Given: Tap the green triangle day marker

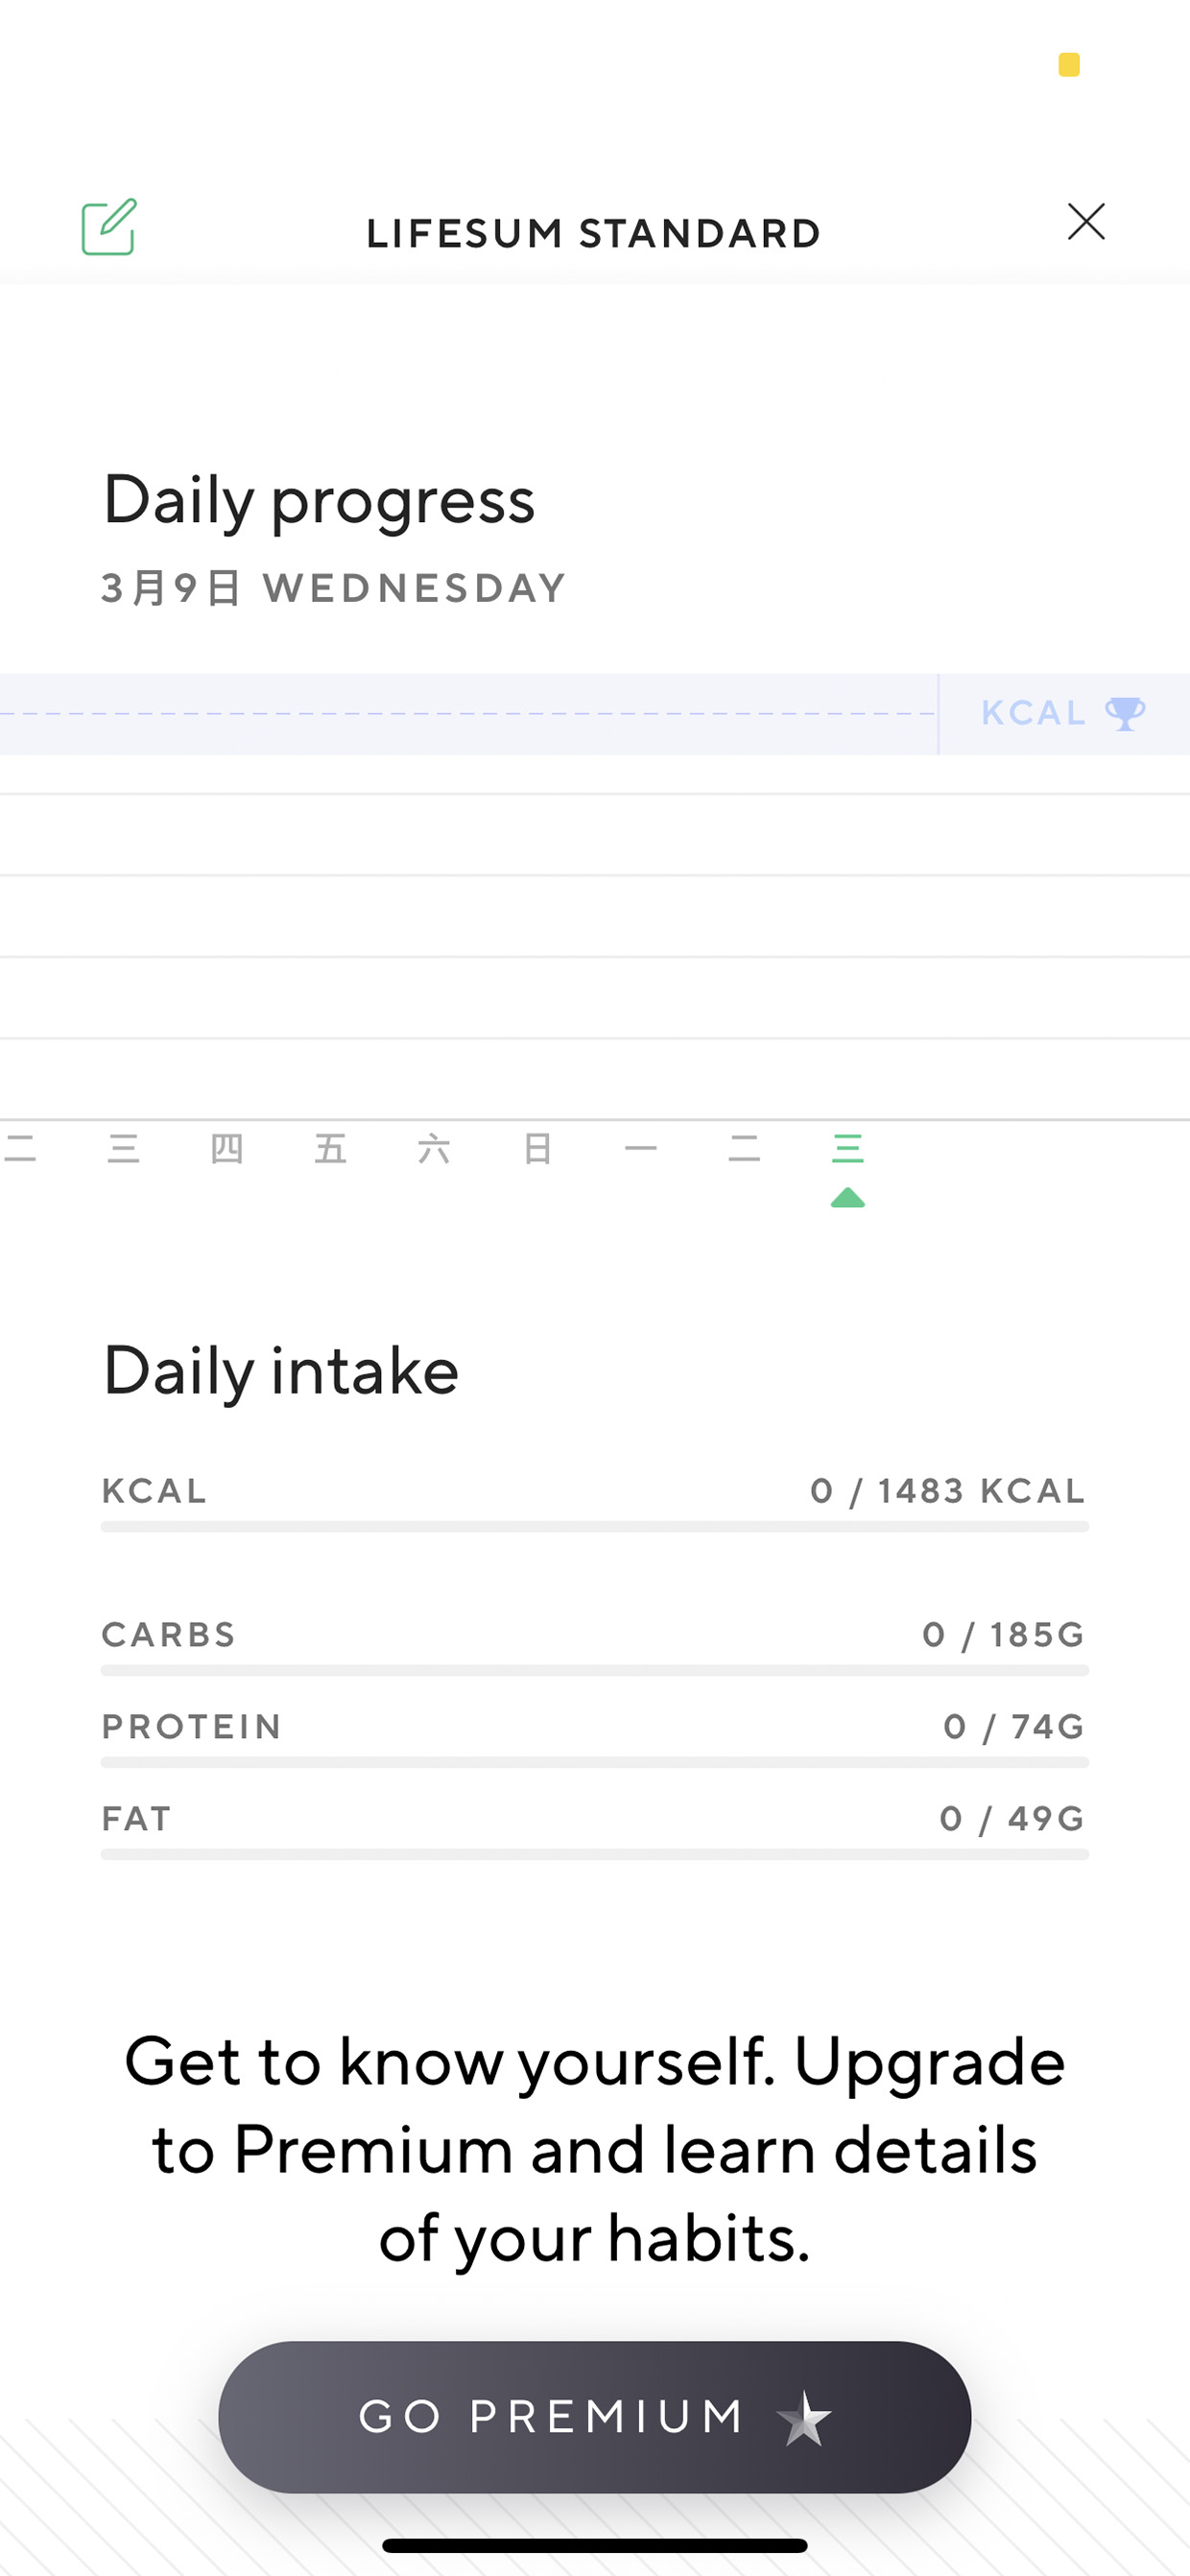Looking at the screenshot, I should pos(848,1197).
